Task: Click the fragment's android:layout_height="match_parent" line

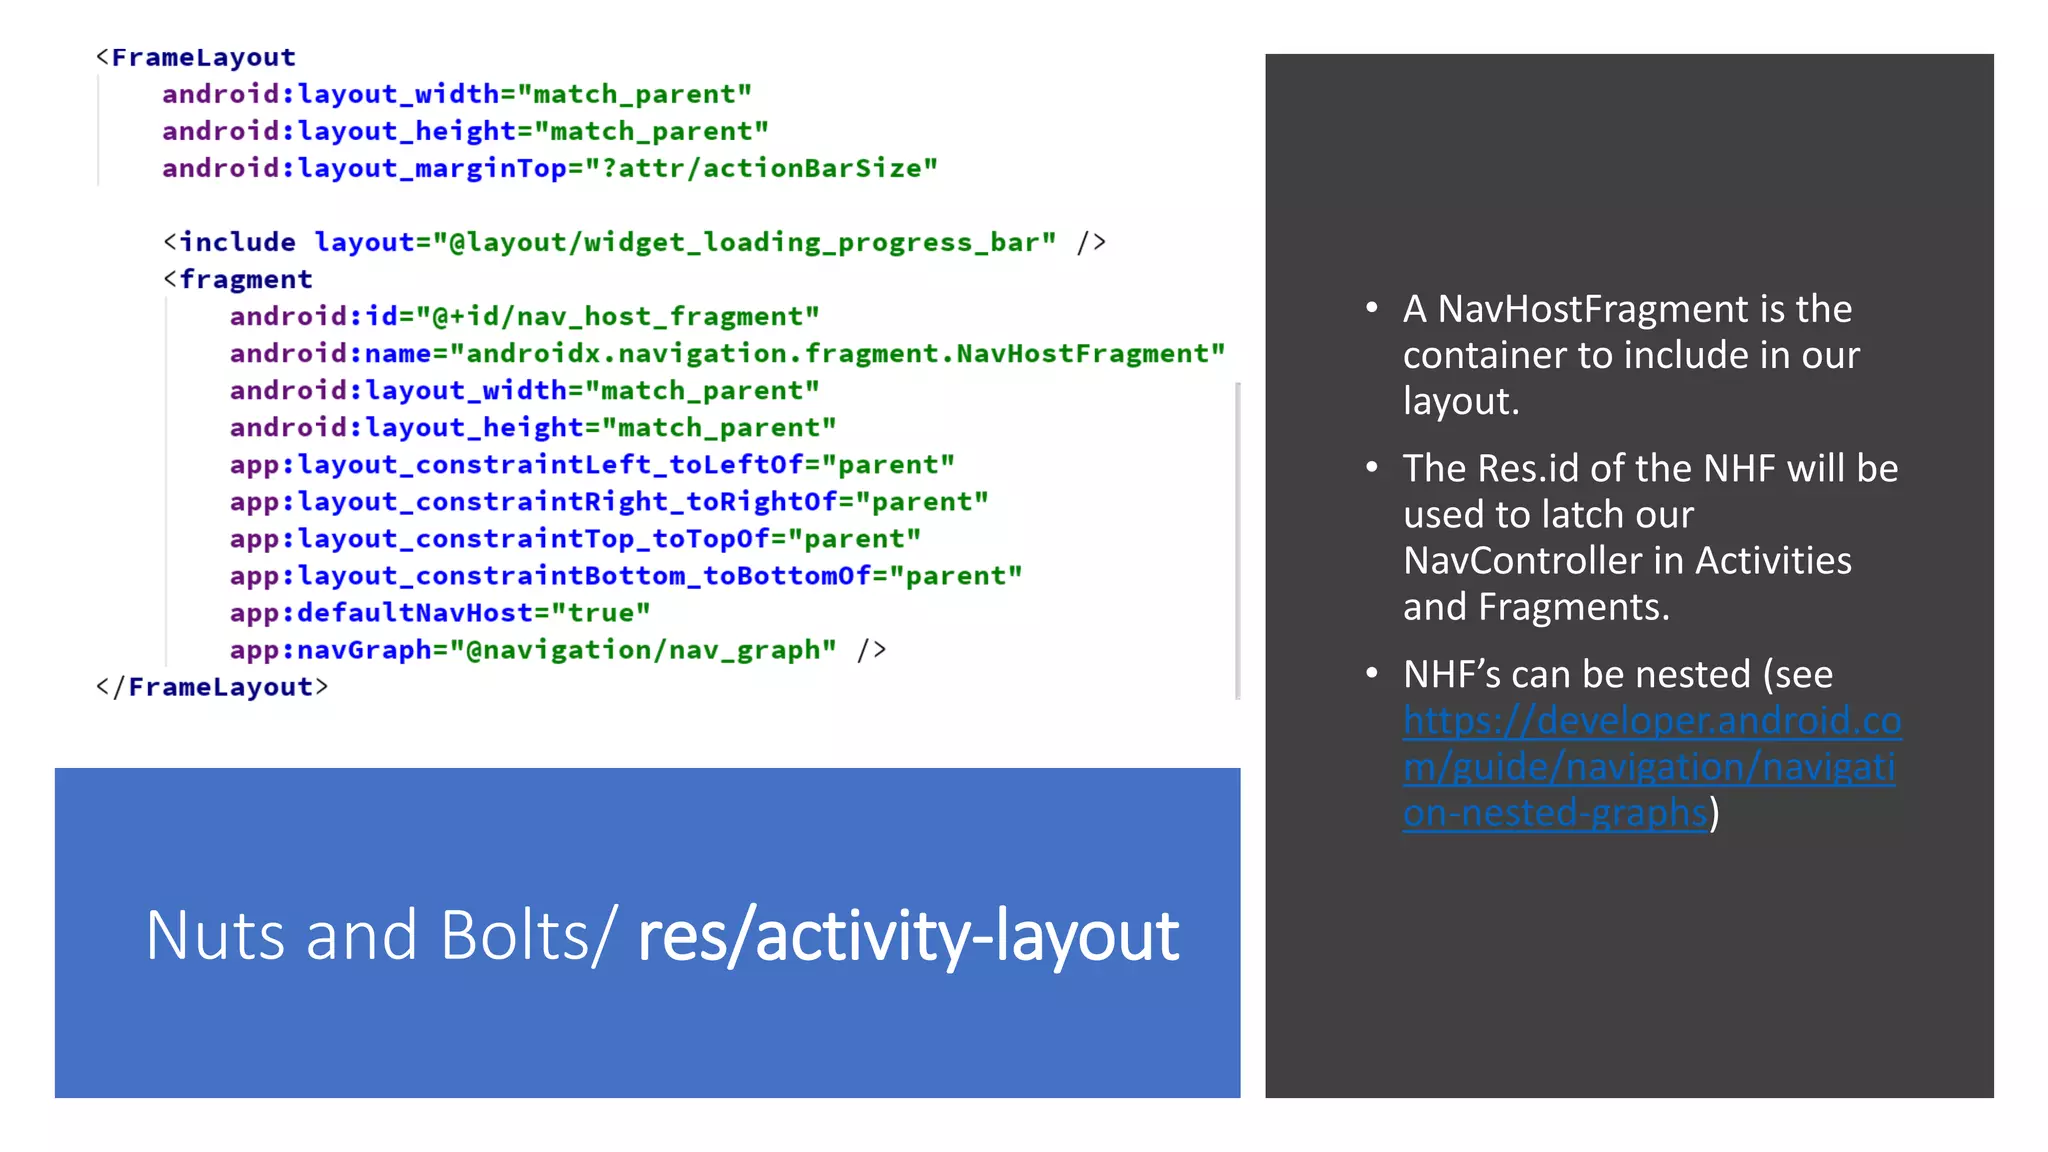Action: 533,427
